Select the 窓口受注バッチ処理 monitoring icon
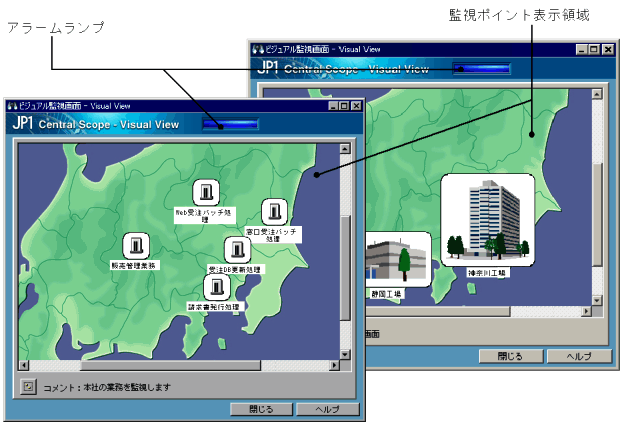 click(x=275, y=212)
